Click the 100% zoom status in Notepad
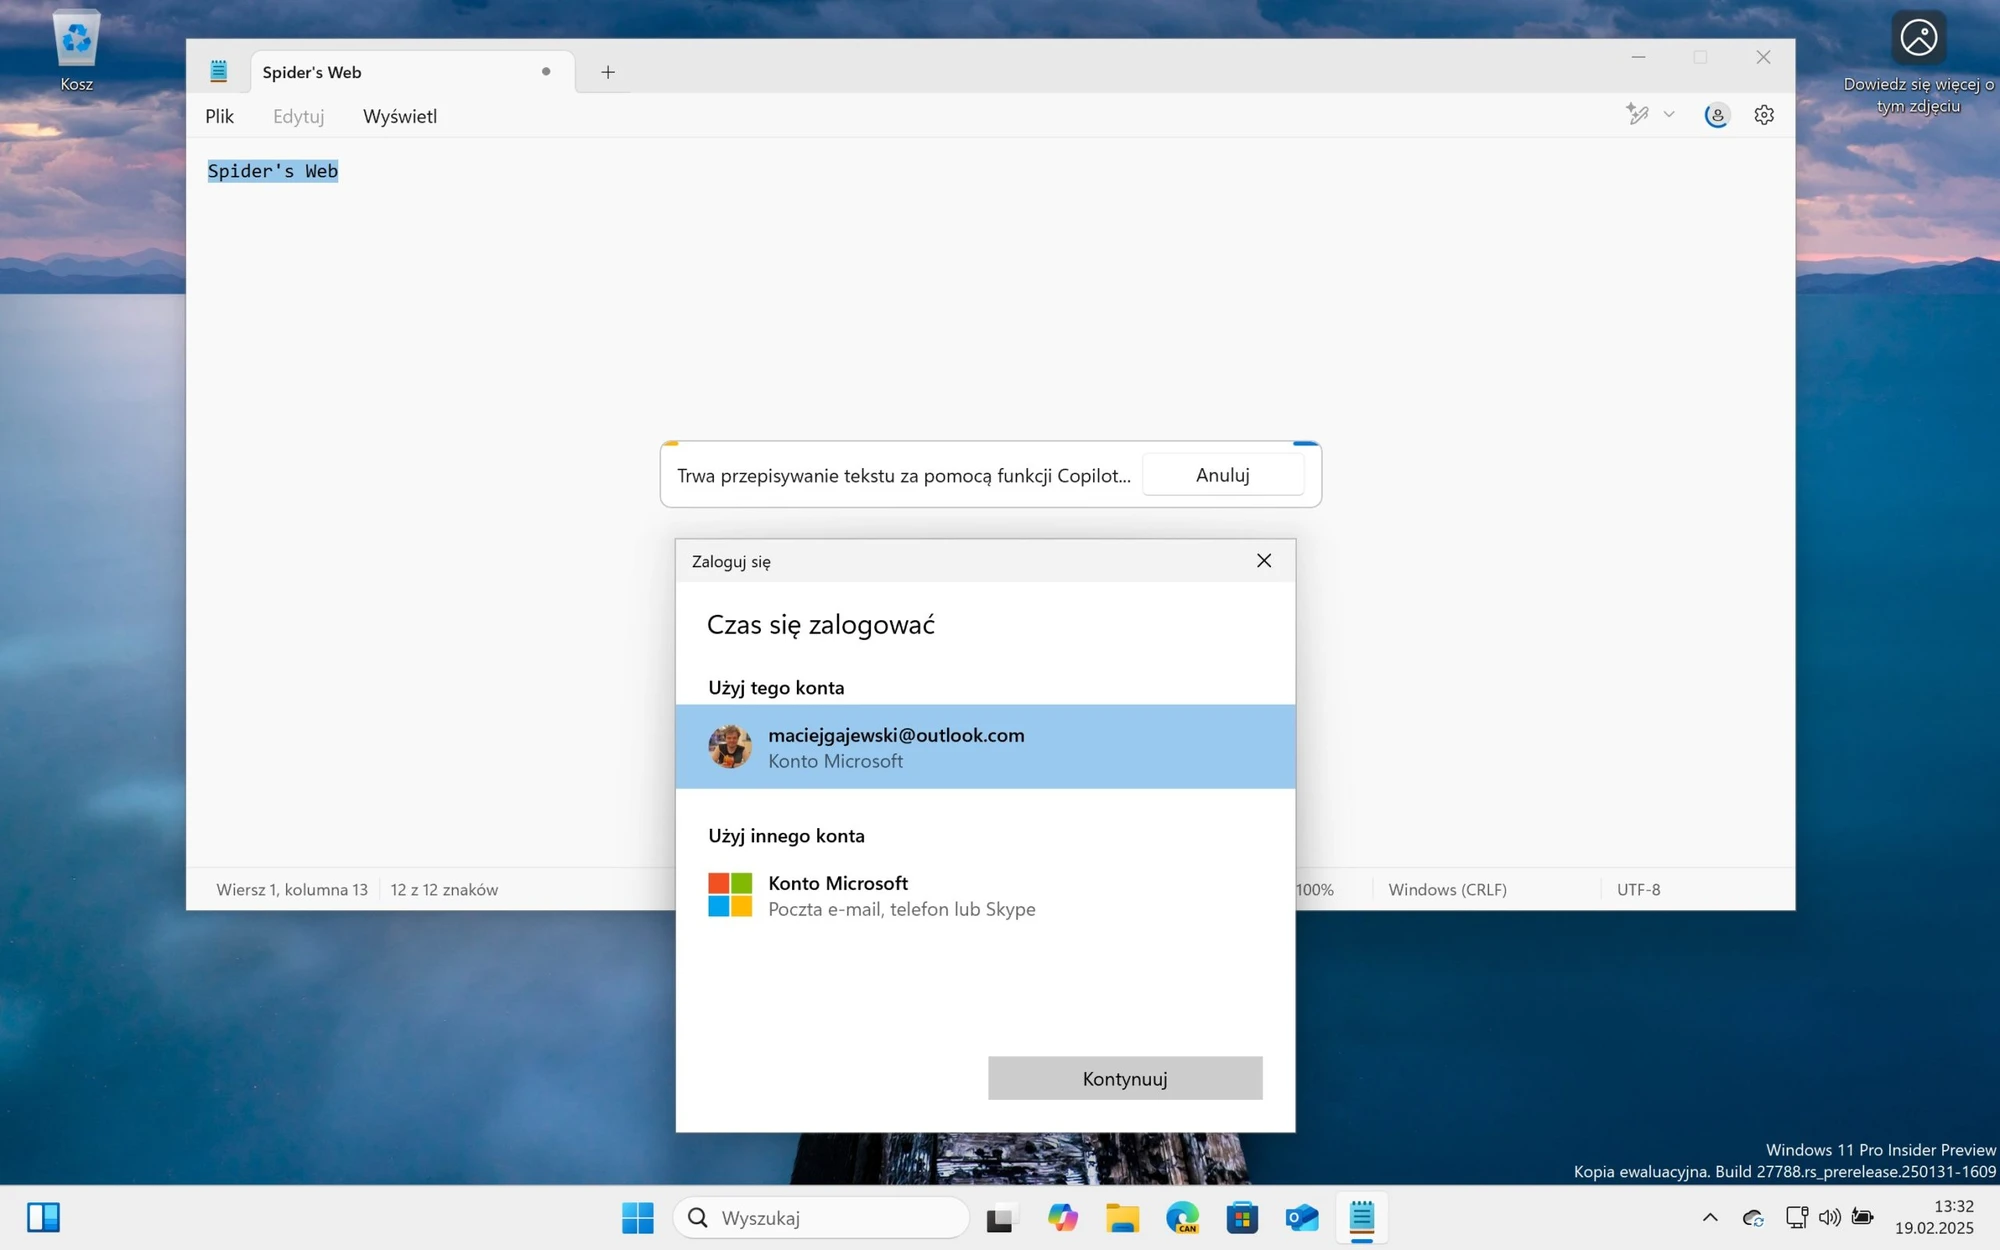 1315,889
